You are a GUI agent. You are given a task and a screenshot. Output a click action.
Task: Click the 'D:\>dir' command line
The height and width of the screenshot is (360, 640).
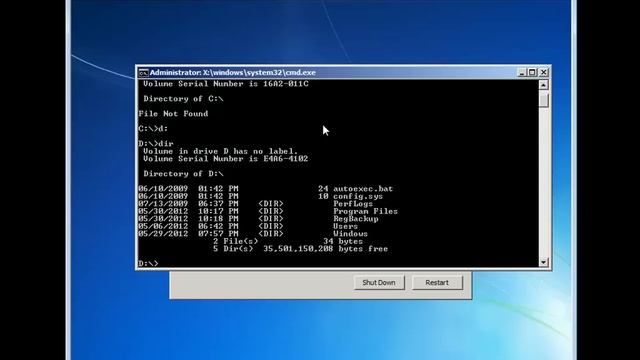tap(156, 144)
